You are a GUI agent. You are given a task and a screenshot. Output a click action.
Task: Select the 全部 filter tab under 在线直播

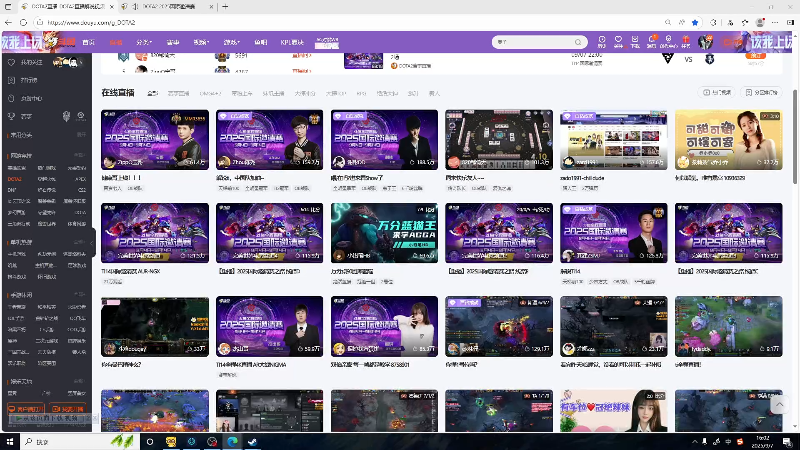click(152, 93)
